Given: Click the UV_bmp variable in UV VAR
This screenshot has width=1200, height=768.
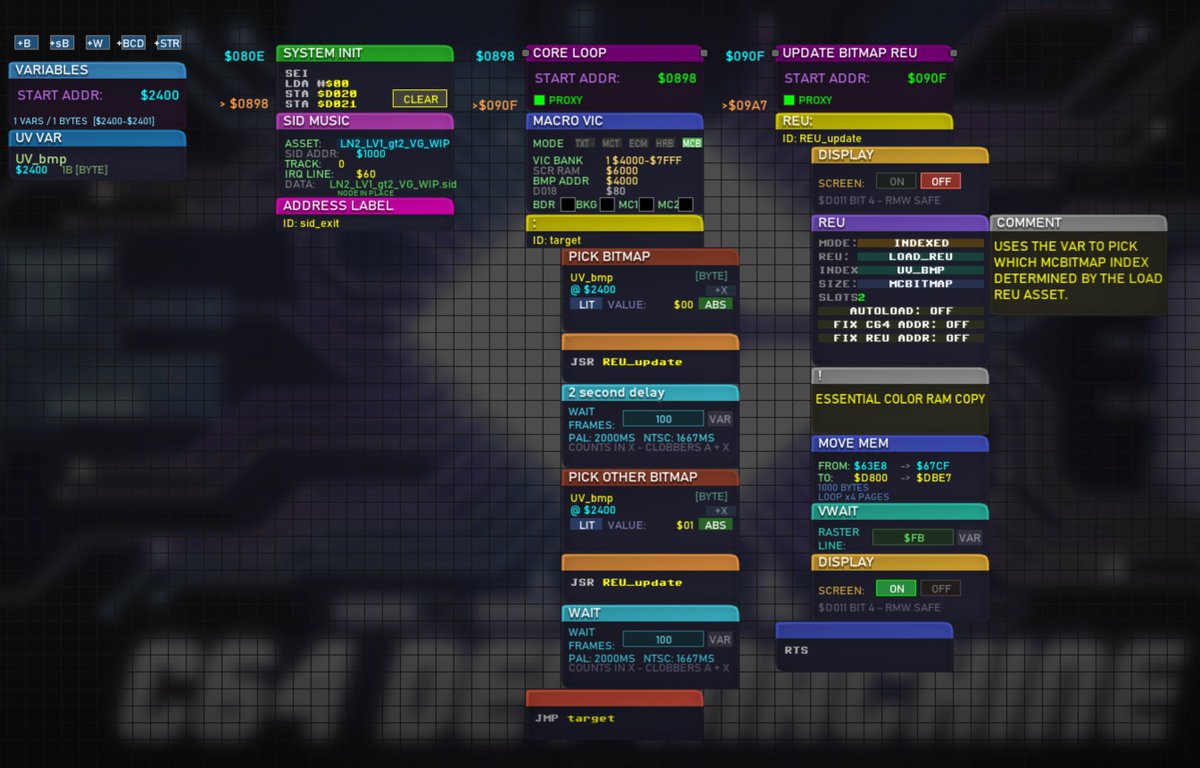Looking at the screenshot, I should (41, 158).
